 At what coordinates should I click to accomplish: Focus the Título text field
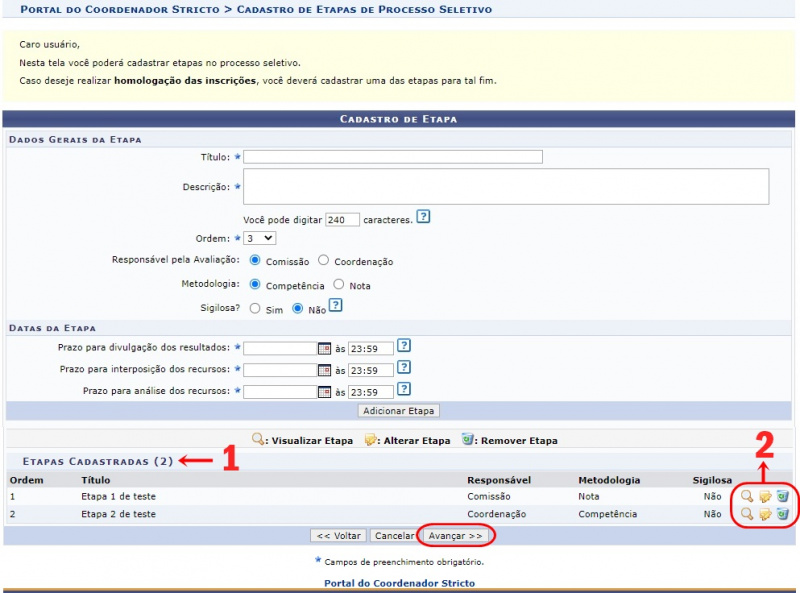click(x=393, y=157)
